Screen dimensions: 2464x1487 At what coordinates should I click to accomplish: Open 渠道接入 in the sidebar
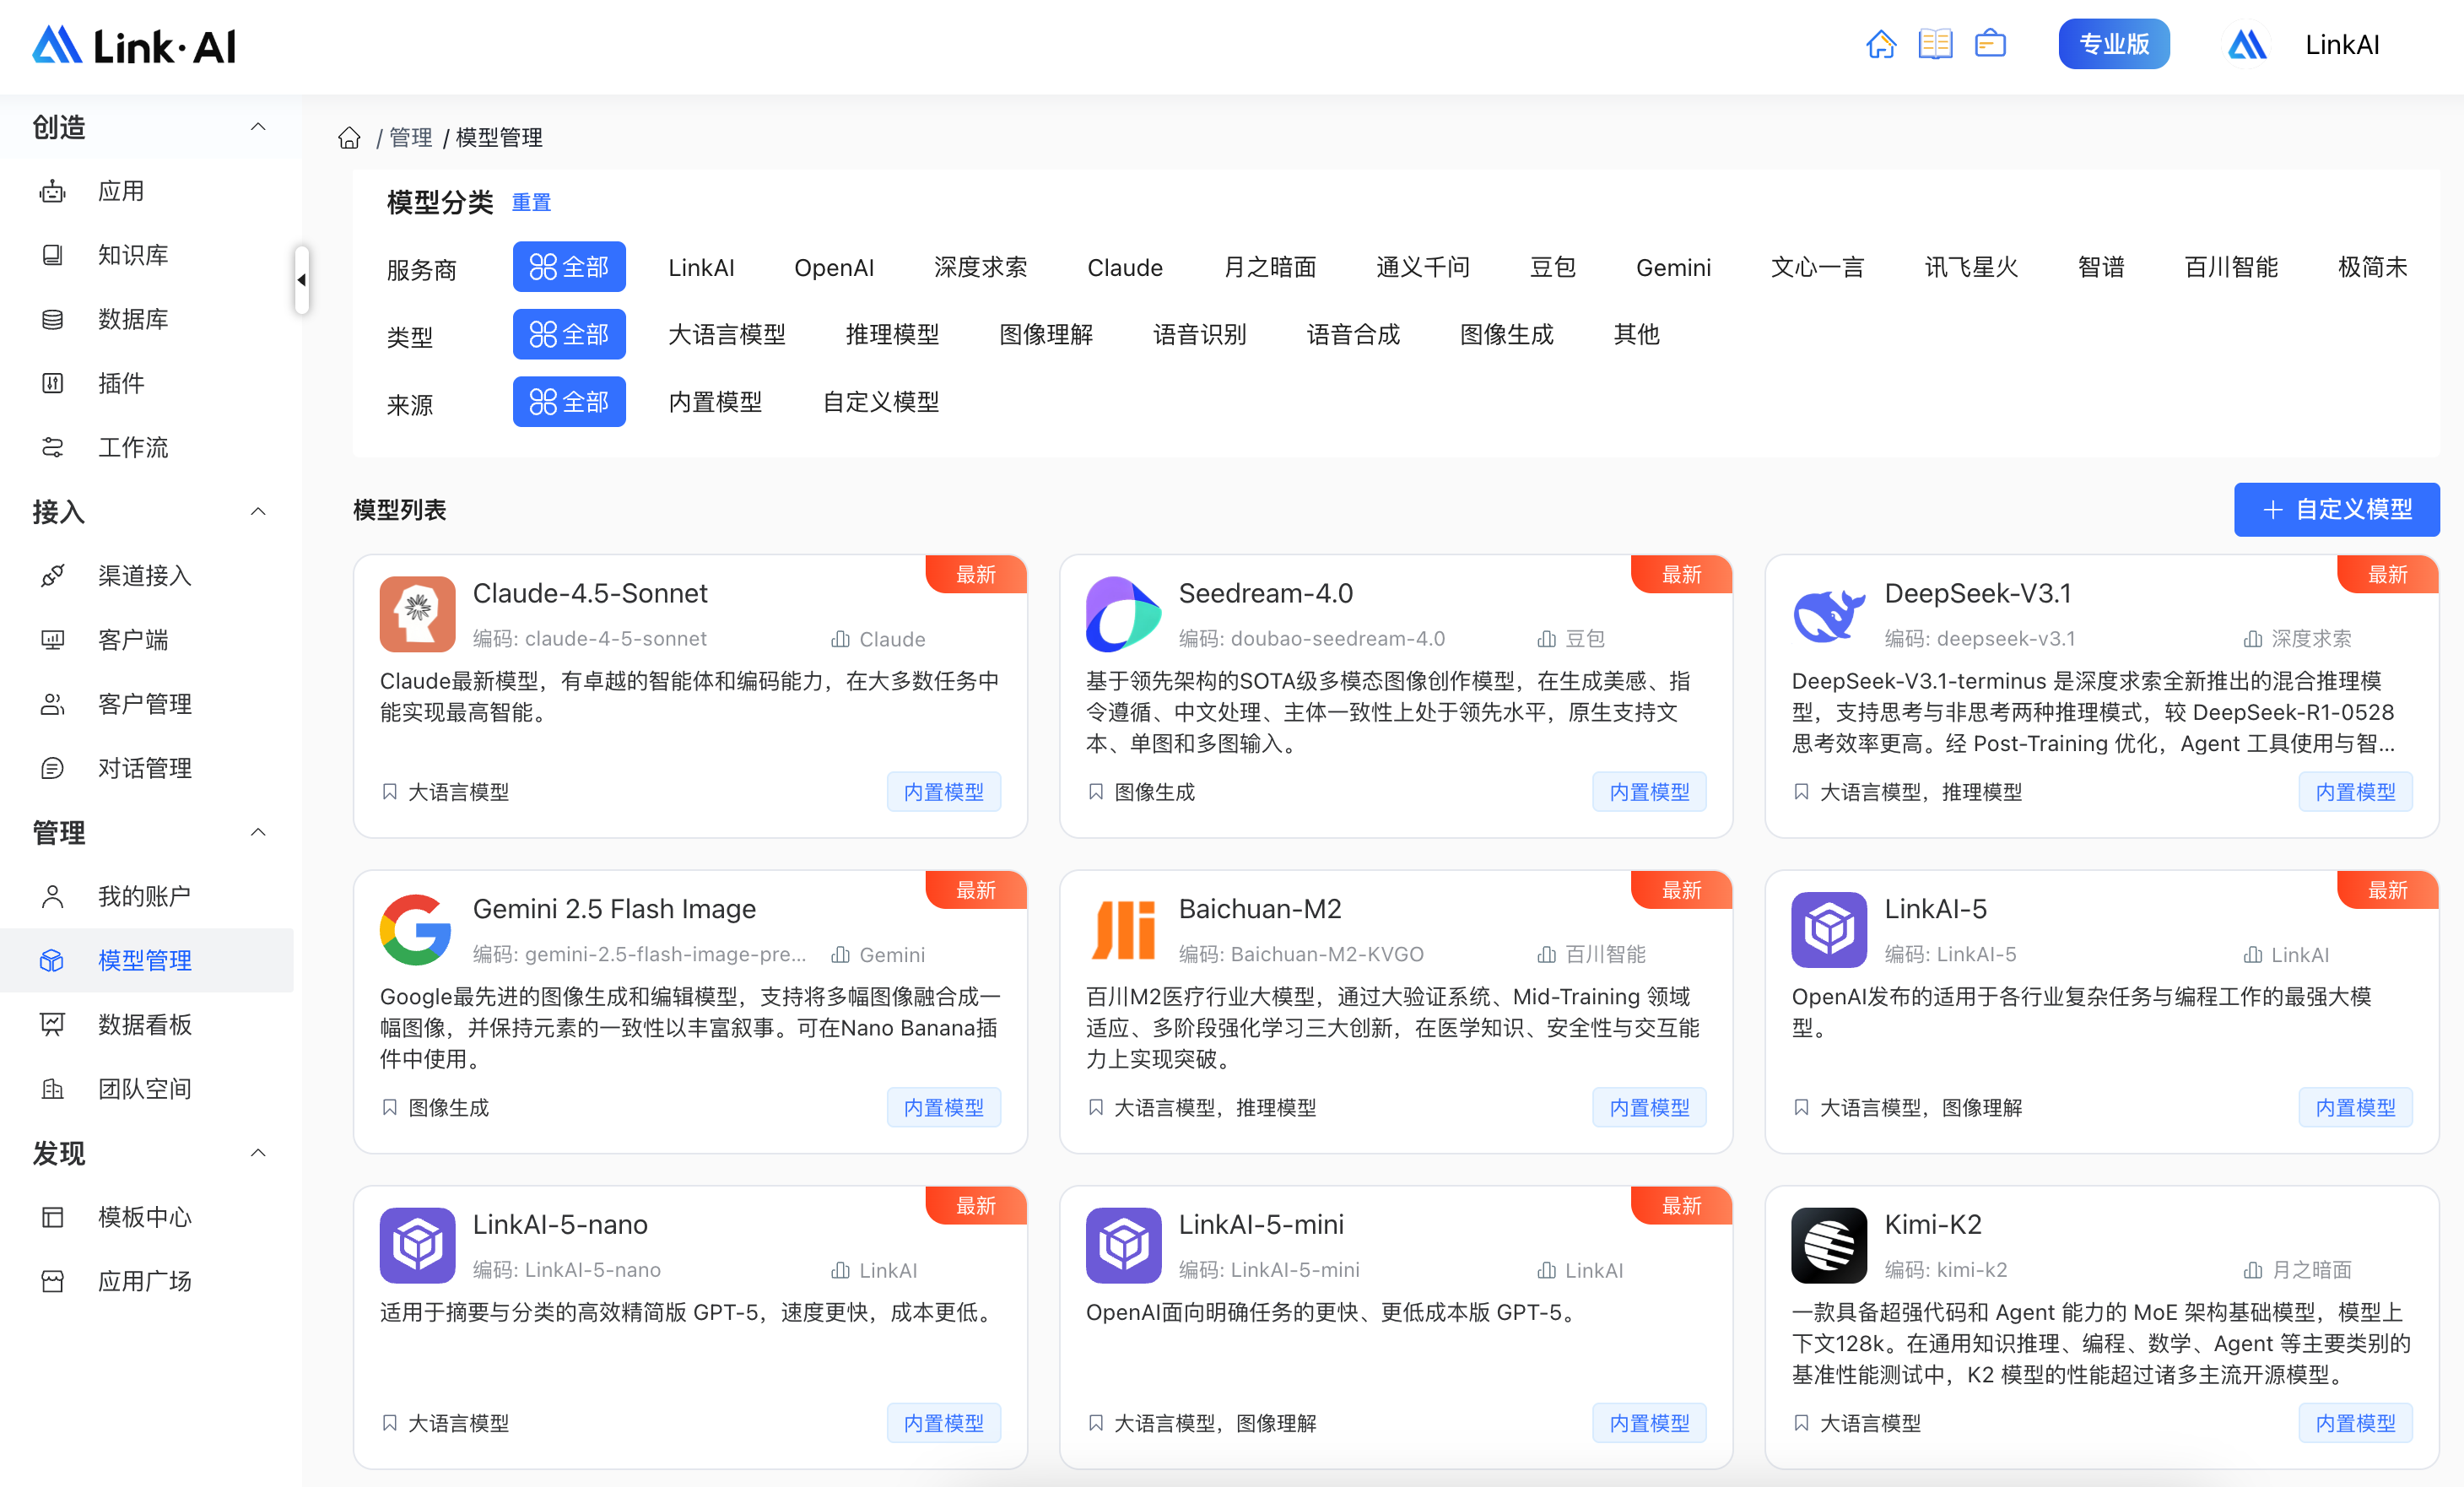144,575
